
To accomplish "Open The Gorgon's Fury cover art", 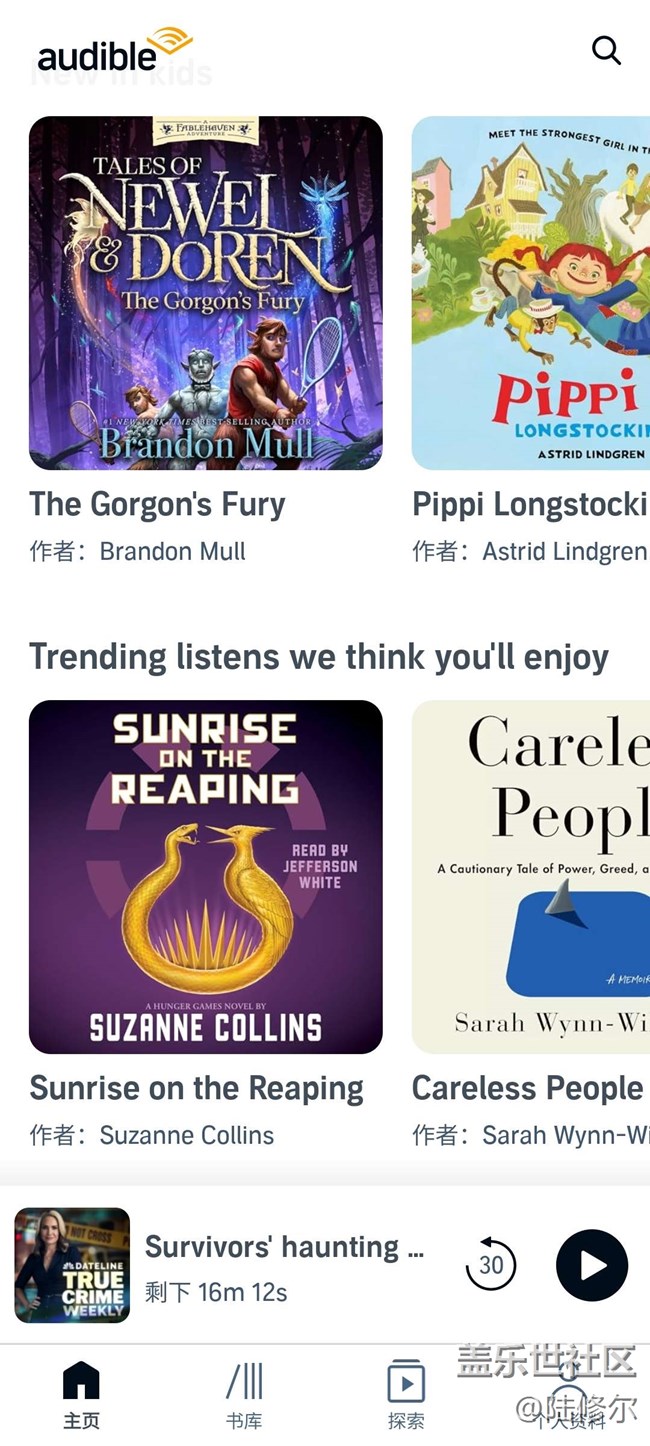I will click(206, 293).
